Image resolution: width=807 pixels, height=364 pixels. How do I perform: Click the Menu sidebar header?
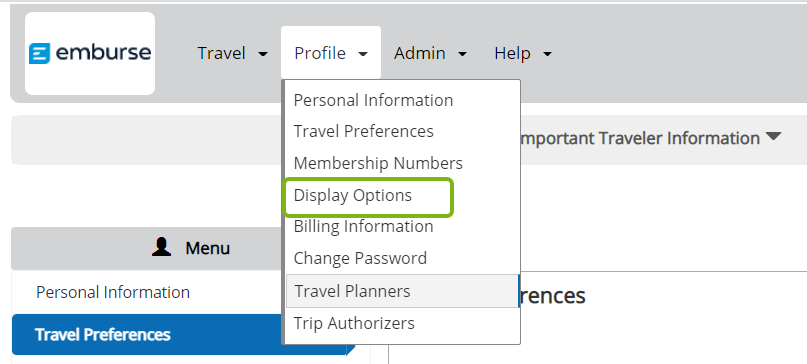click(x=191, y=248)
